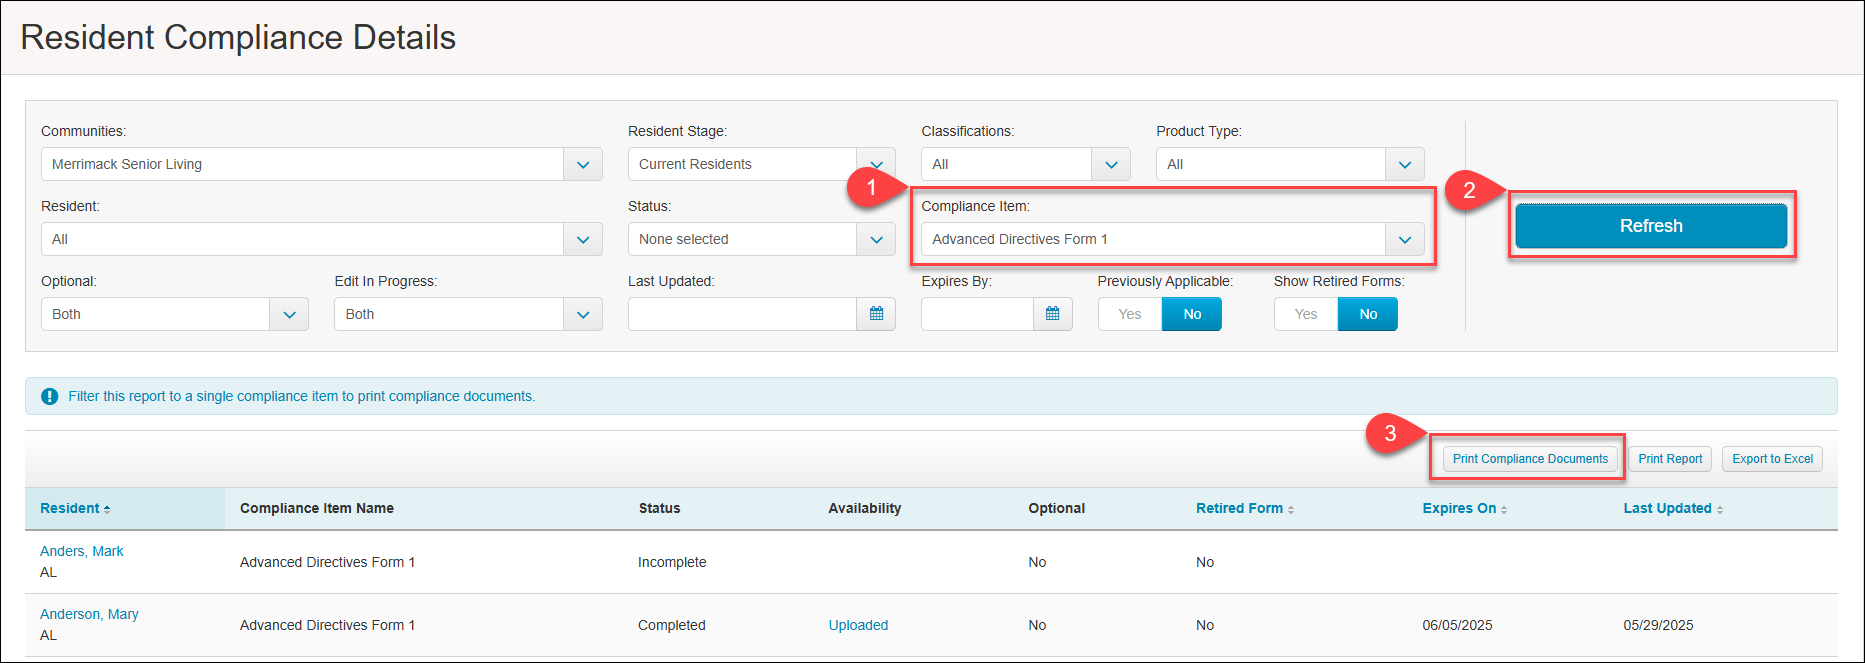Set Previously Applicable to No
This screenshot has width=1865, height=663.
1192,314
